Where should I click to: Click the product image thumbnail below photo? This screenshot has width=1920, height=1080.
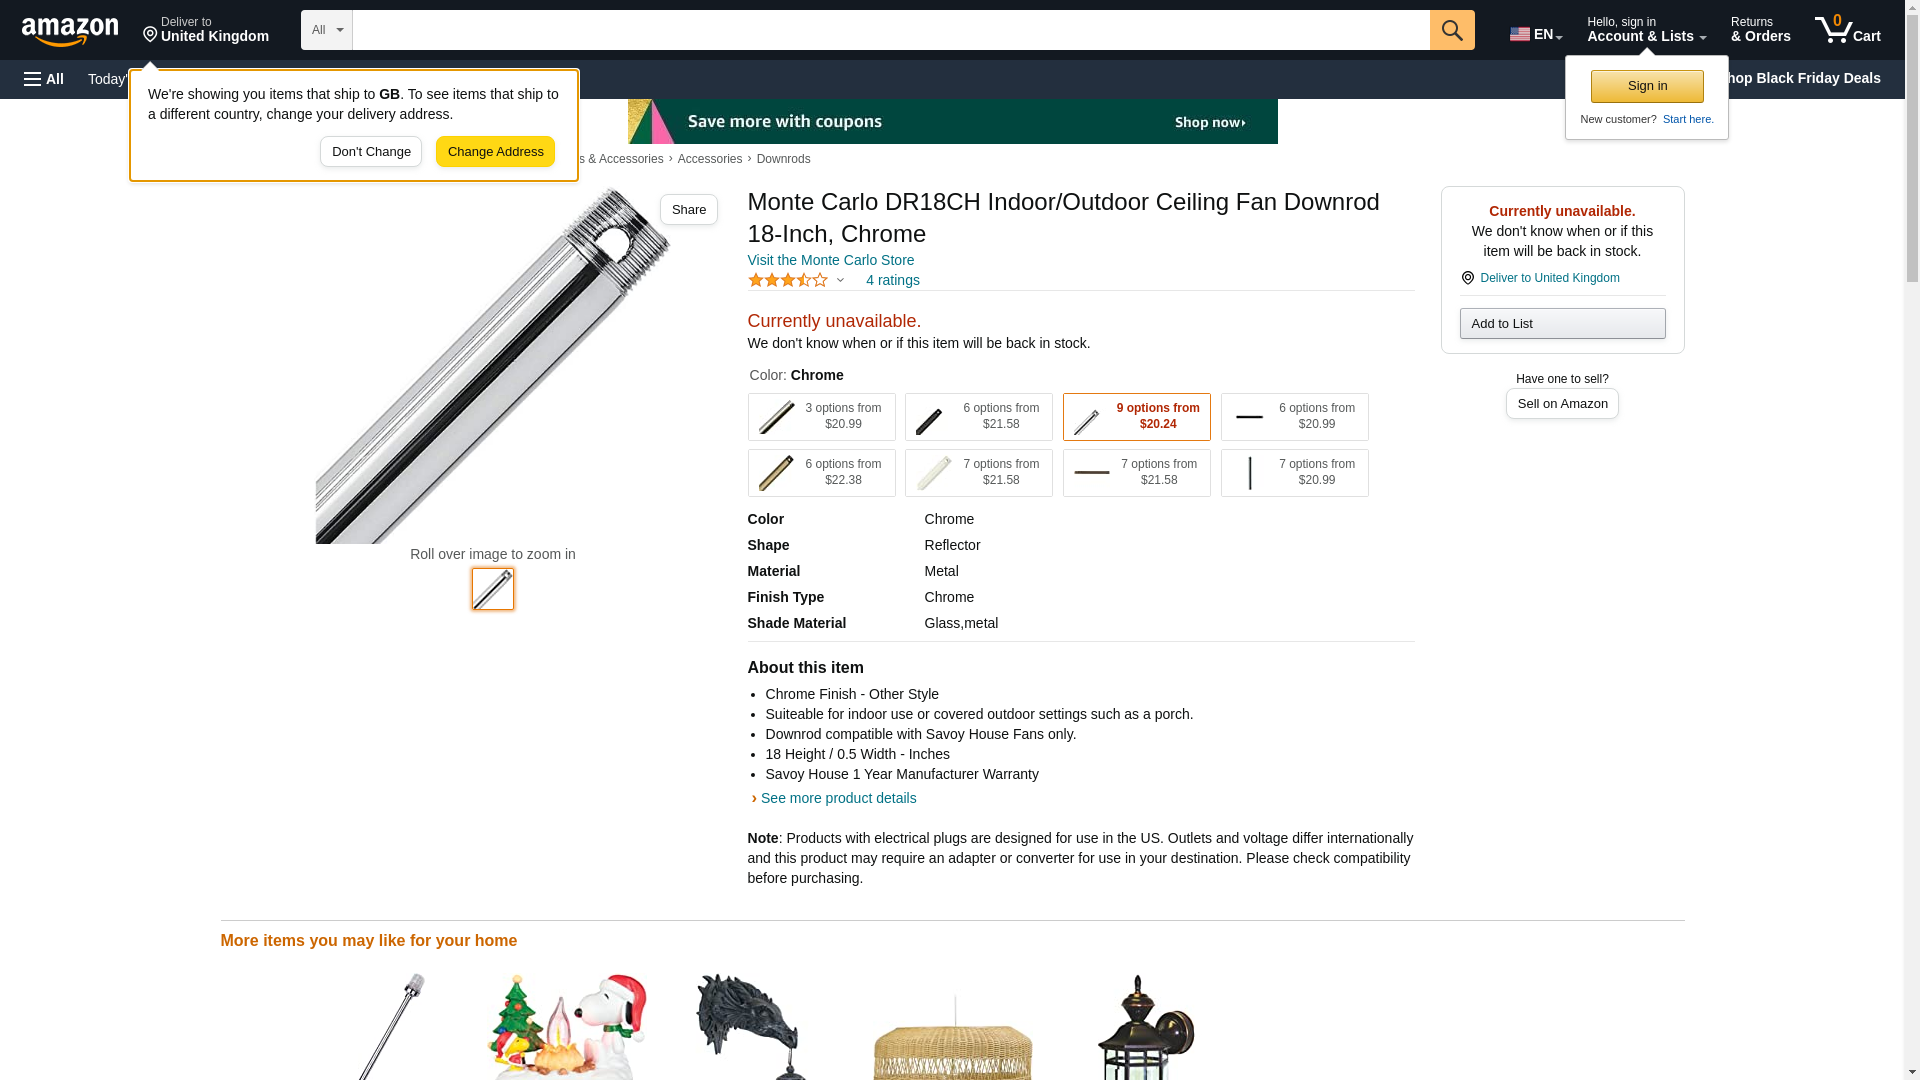pyautogui.click(x=493, y=589)
